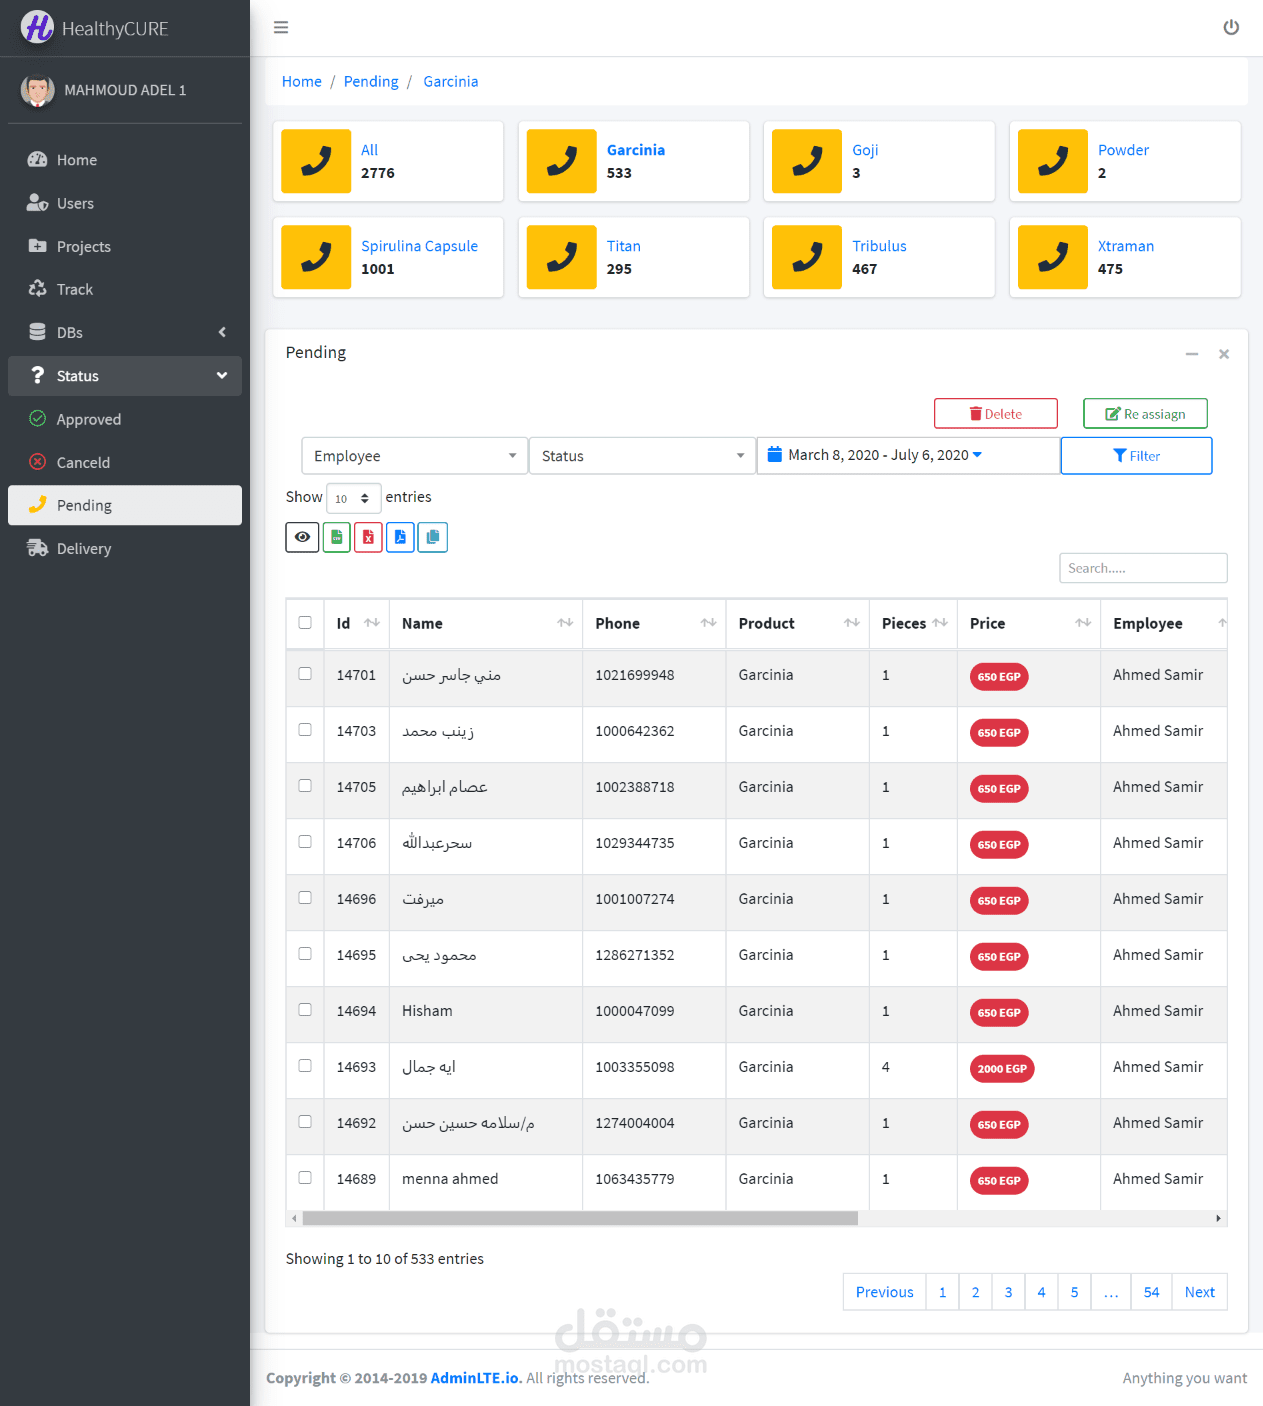Click the phone icon on Titan card

562,257
